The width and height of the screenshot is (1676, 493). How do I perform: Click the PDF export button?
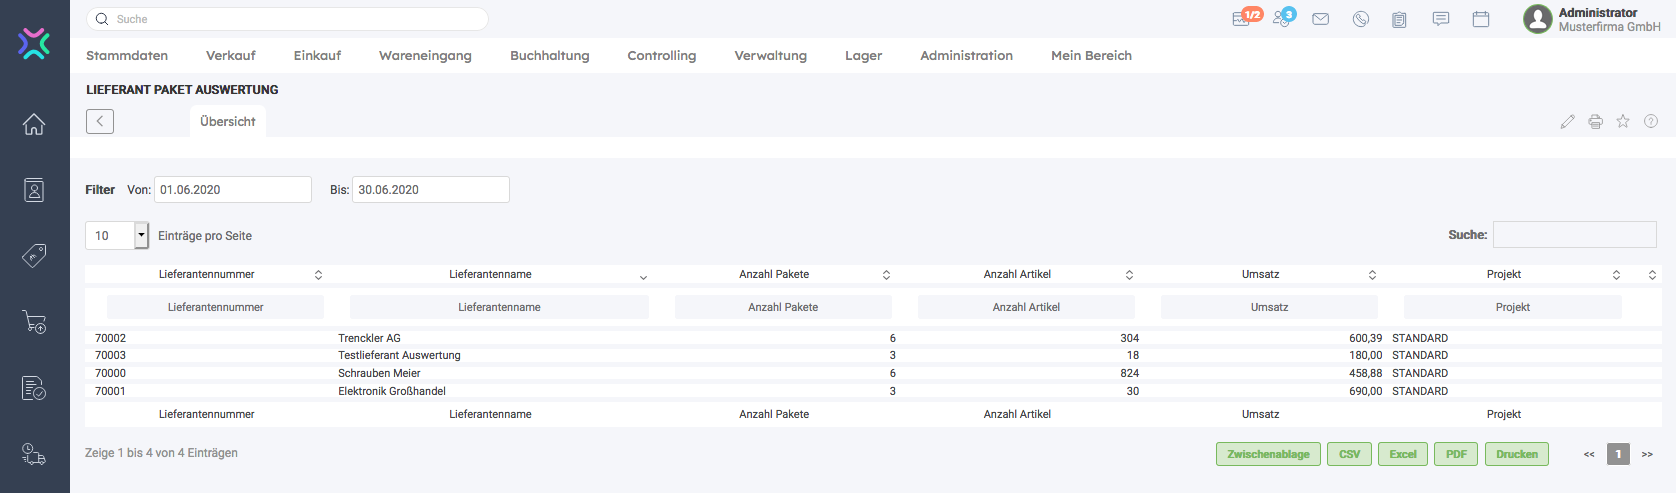pos(1456,454)
